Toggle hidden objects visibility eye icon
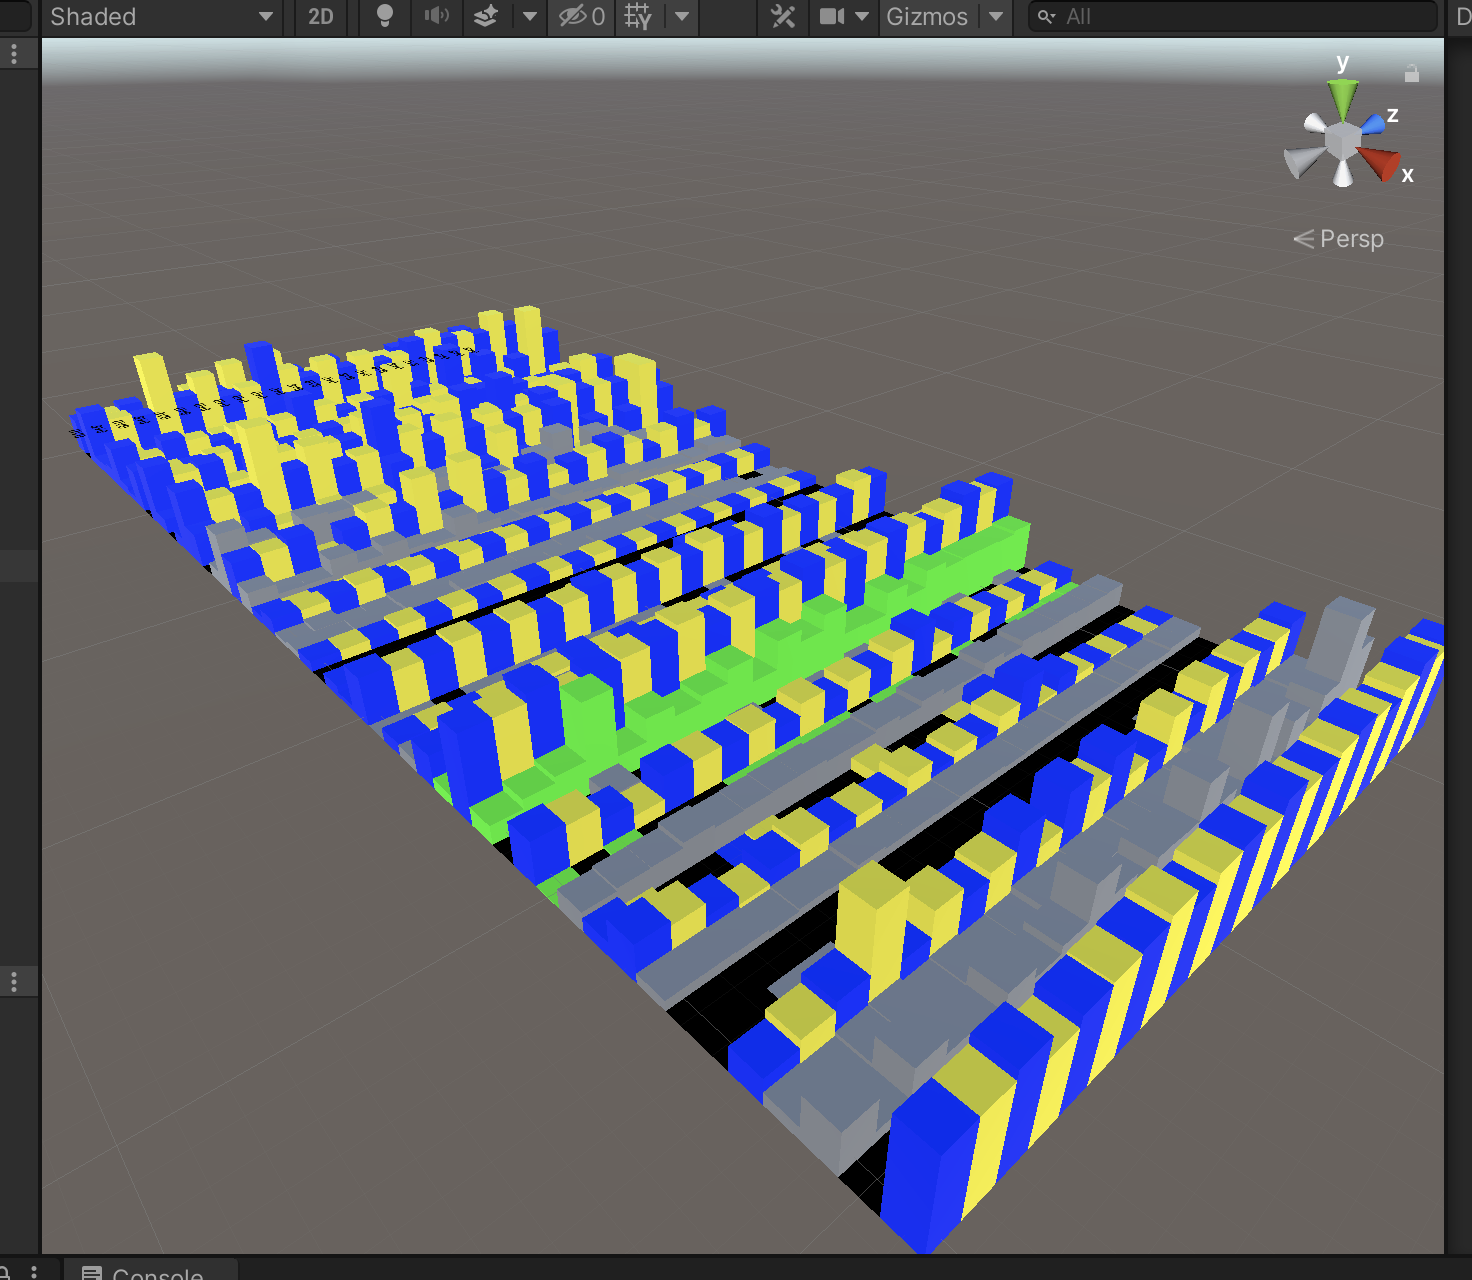 point(581,16)
